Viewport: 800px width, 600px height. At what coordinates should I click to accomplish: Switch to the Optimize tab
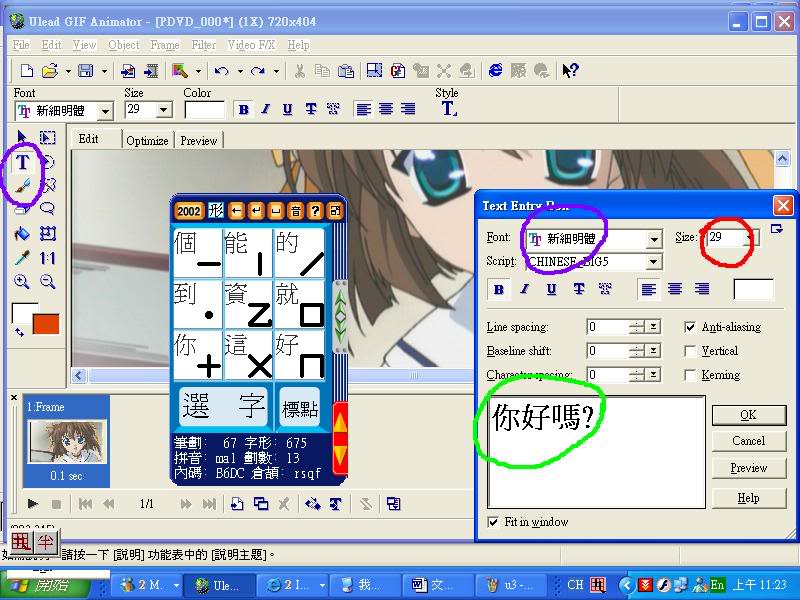(147, 141)
